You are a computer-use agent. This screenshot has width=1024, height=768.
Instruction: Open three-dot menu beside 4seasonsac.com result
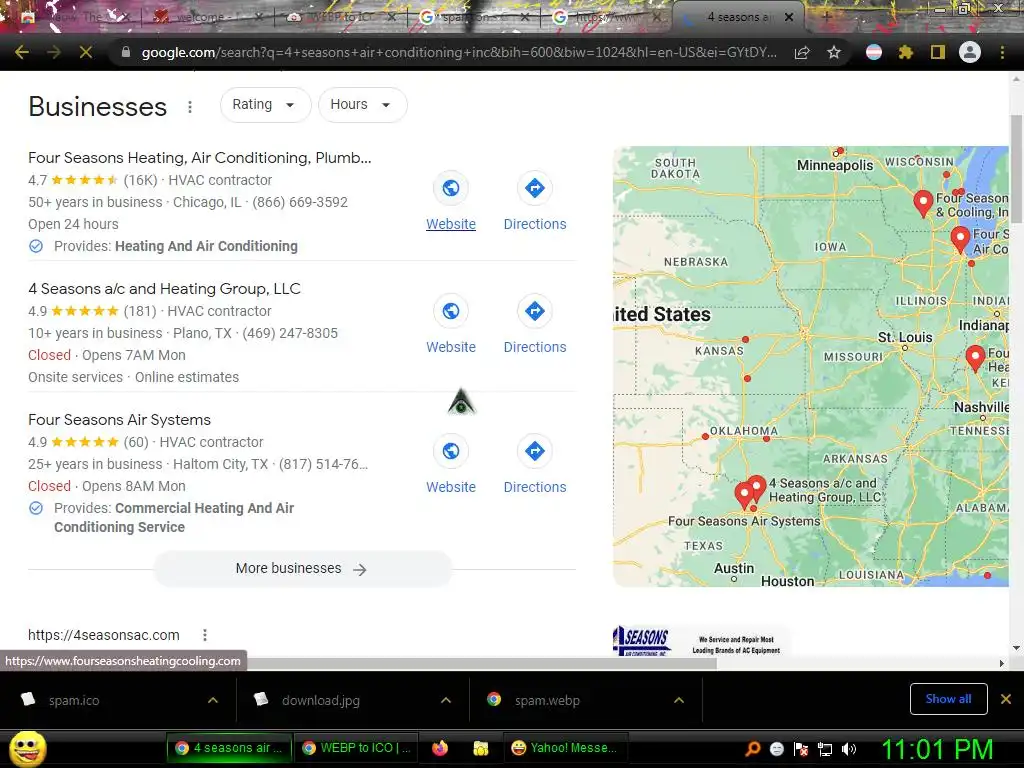point(204,635)
